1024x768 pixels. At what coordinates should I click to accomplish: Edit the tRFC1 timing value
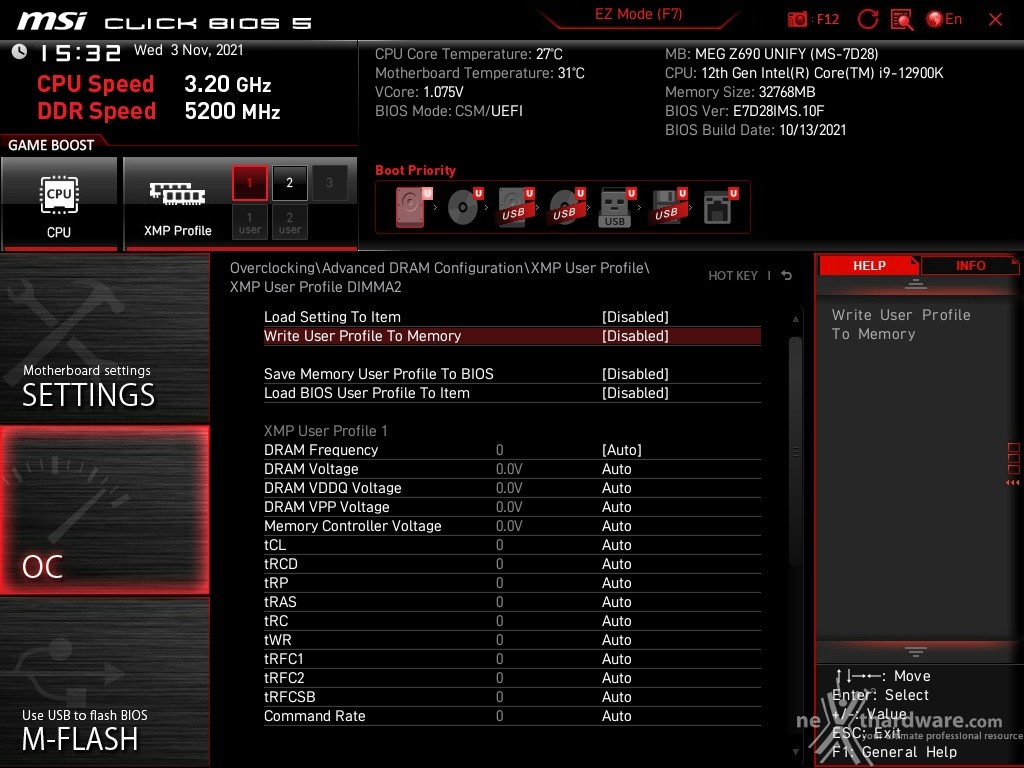pyautogui.click(x=512, y=659)
